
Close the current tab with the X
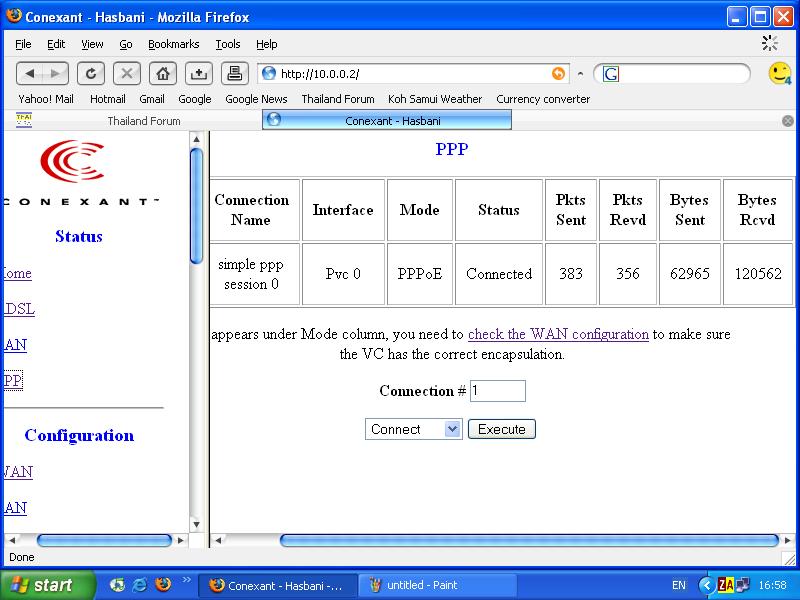(787, 121)
